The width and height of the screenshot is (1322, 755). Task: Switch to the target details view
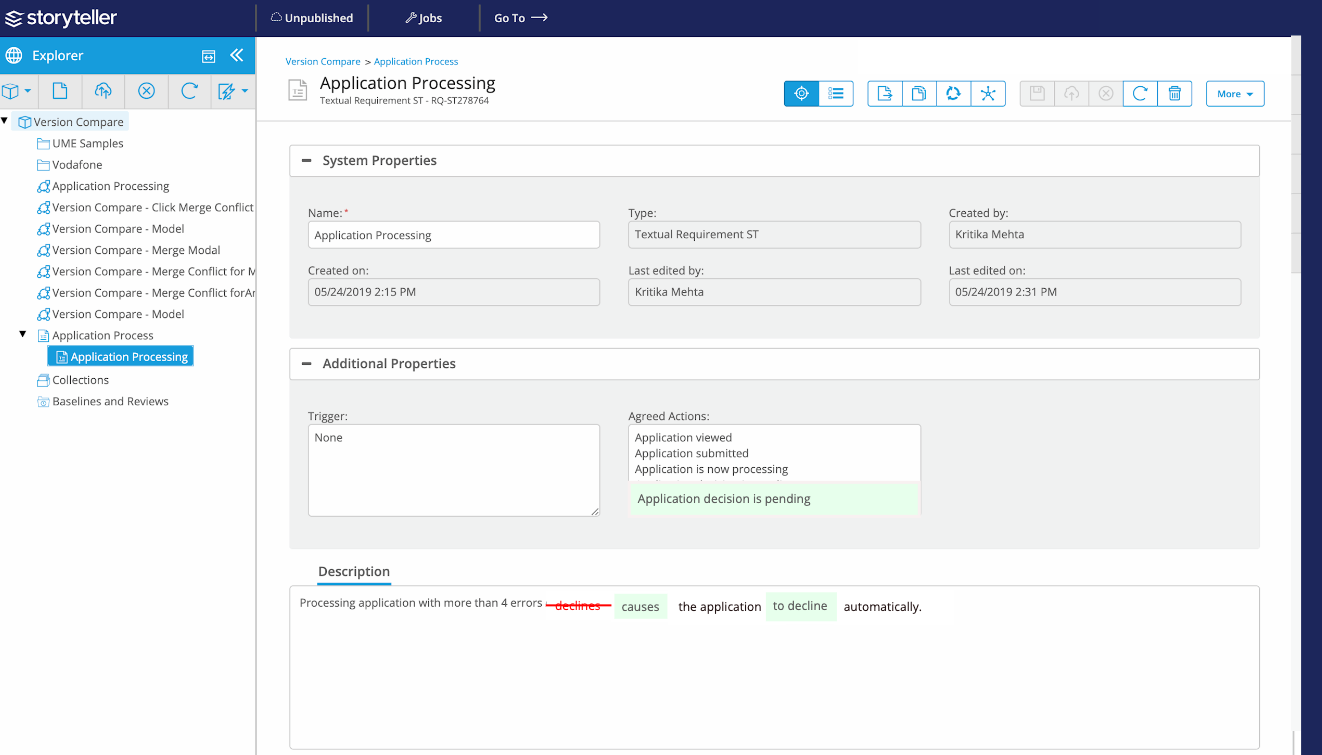point(801,93)
